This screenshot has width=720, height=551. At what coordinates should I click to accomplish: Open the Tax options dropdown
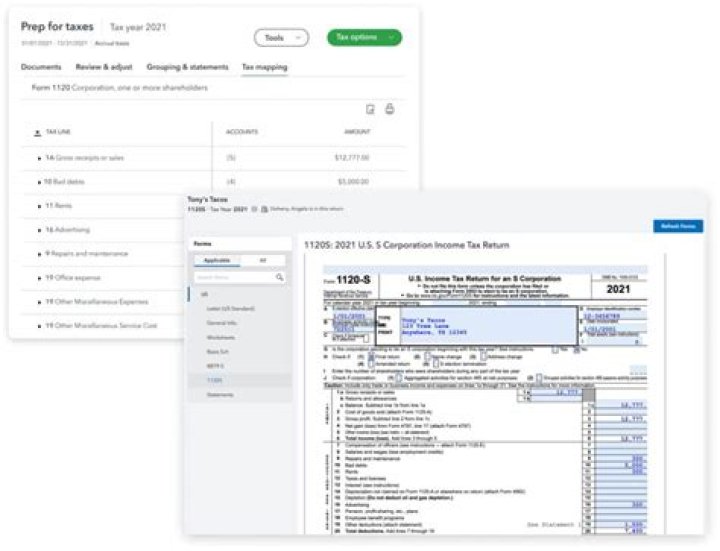[363, 38]
